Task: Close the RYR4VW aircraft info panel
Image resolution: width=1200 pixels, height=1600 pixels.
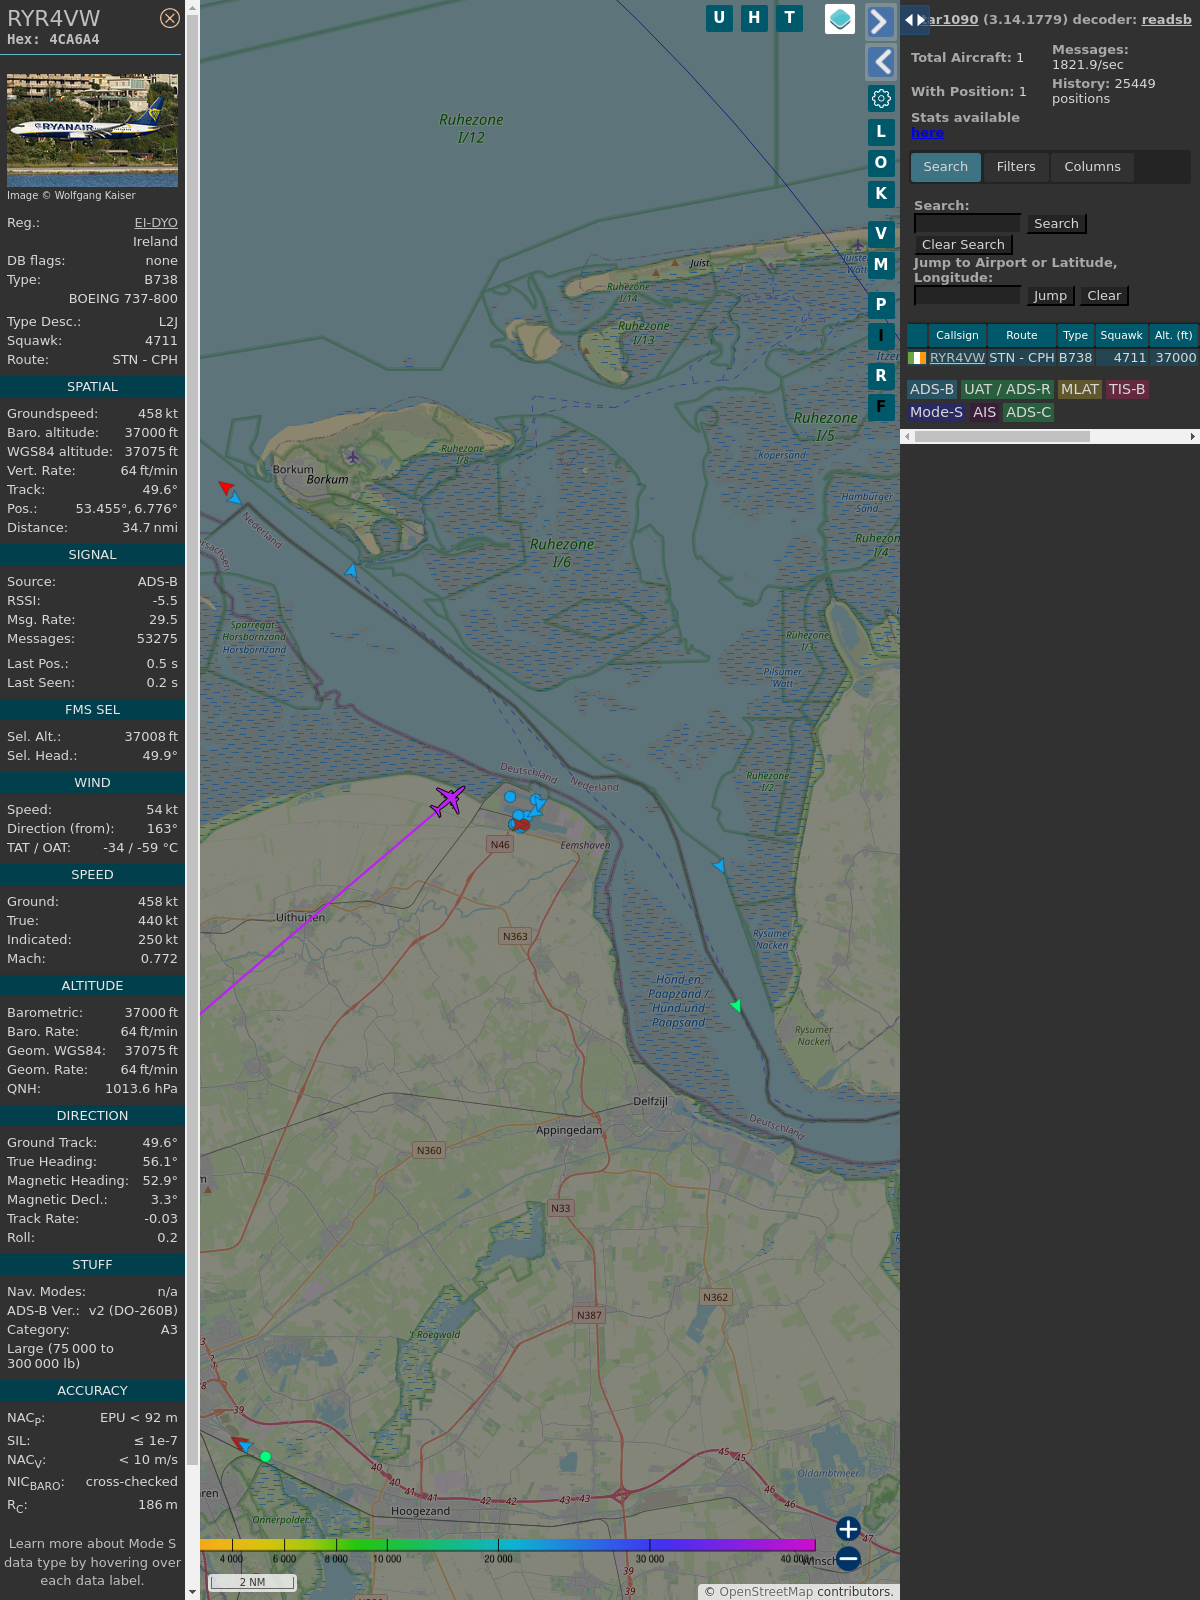Action: pos(170,18)
